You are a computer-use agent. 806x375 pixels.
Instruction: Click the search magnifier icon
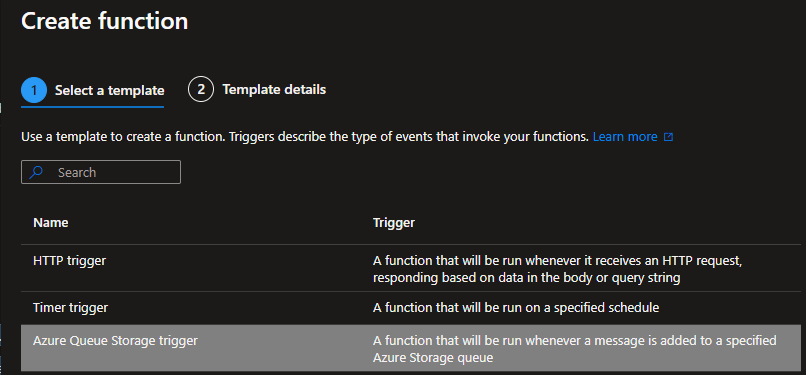click(x=36, y=173)
